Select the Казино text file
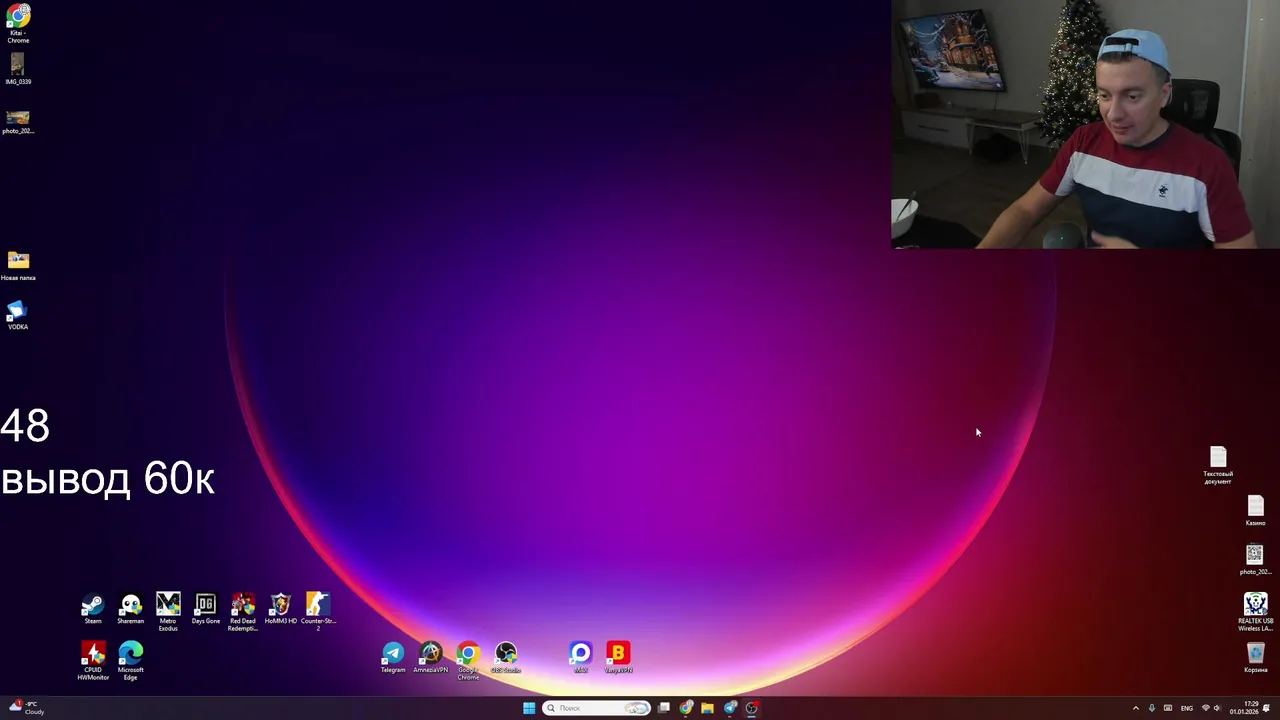The width and height of the screenshot is (1280, 720). [x=1255, y=511]
